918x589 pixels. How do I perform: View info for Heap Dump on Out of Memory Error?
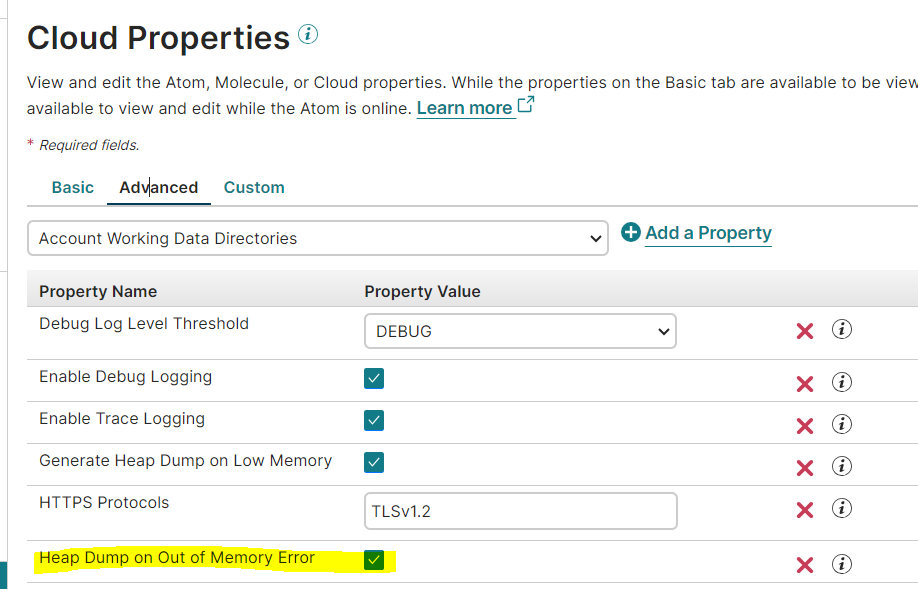842,564
